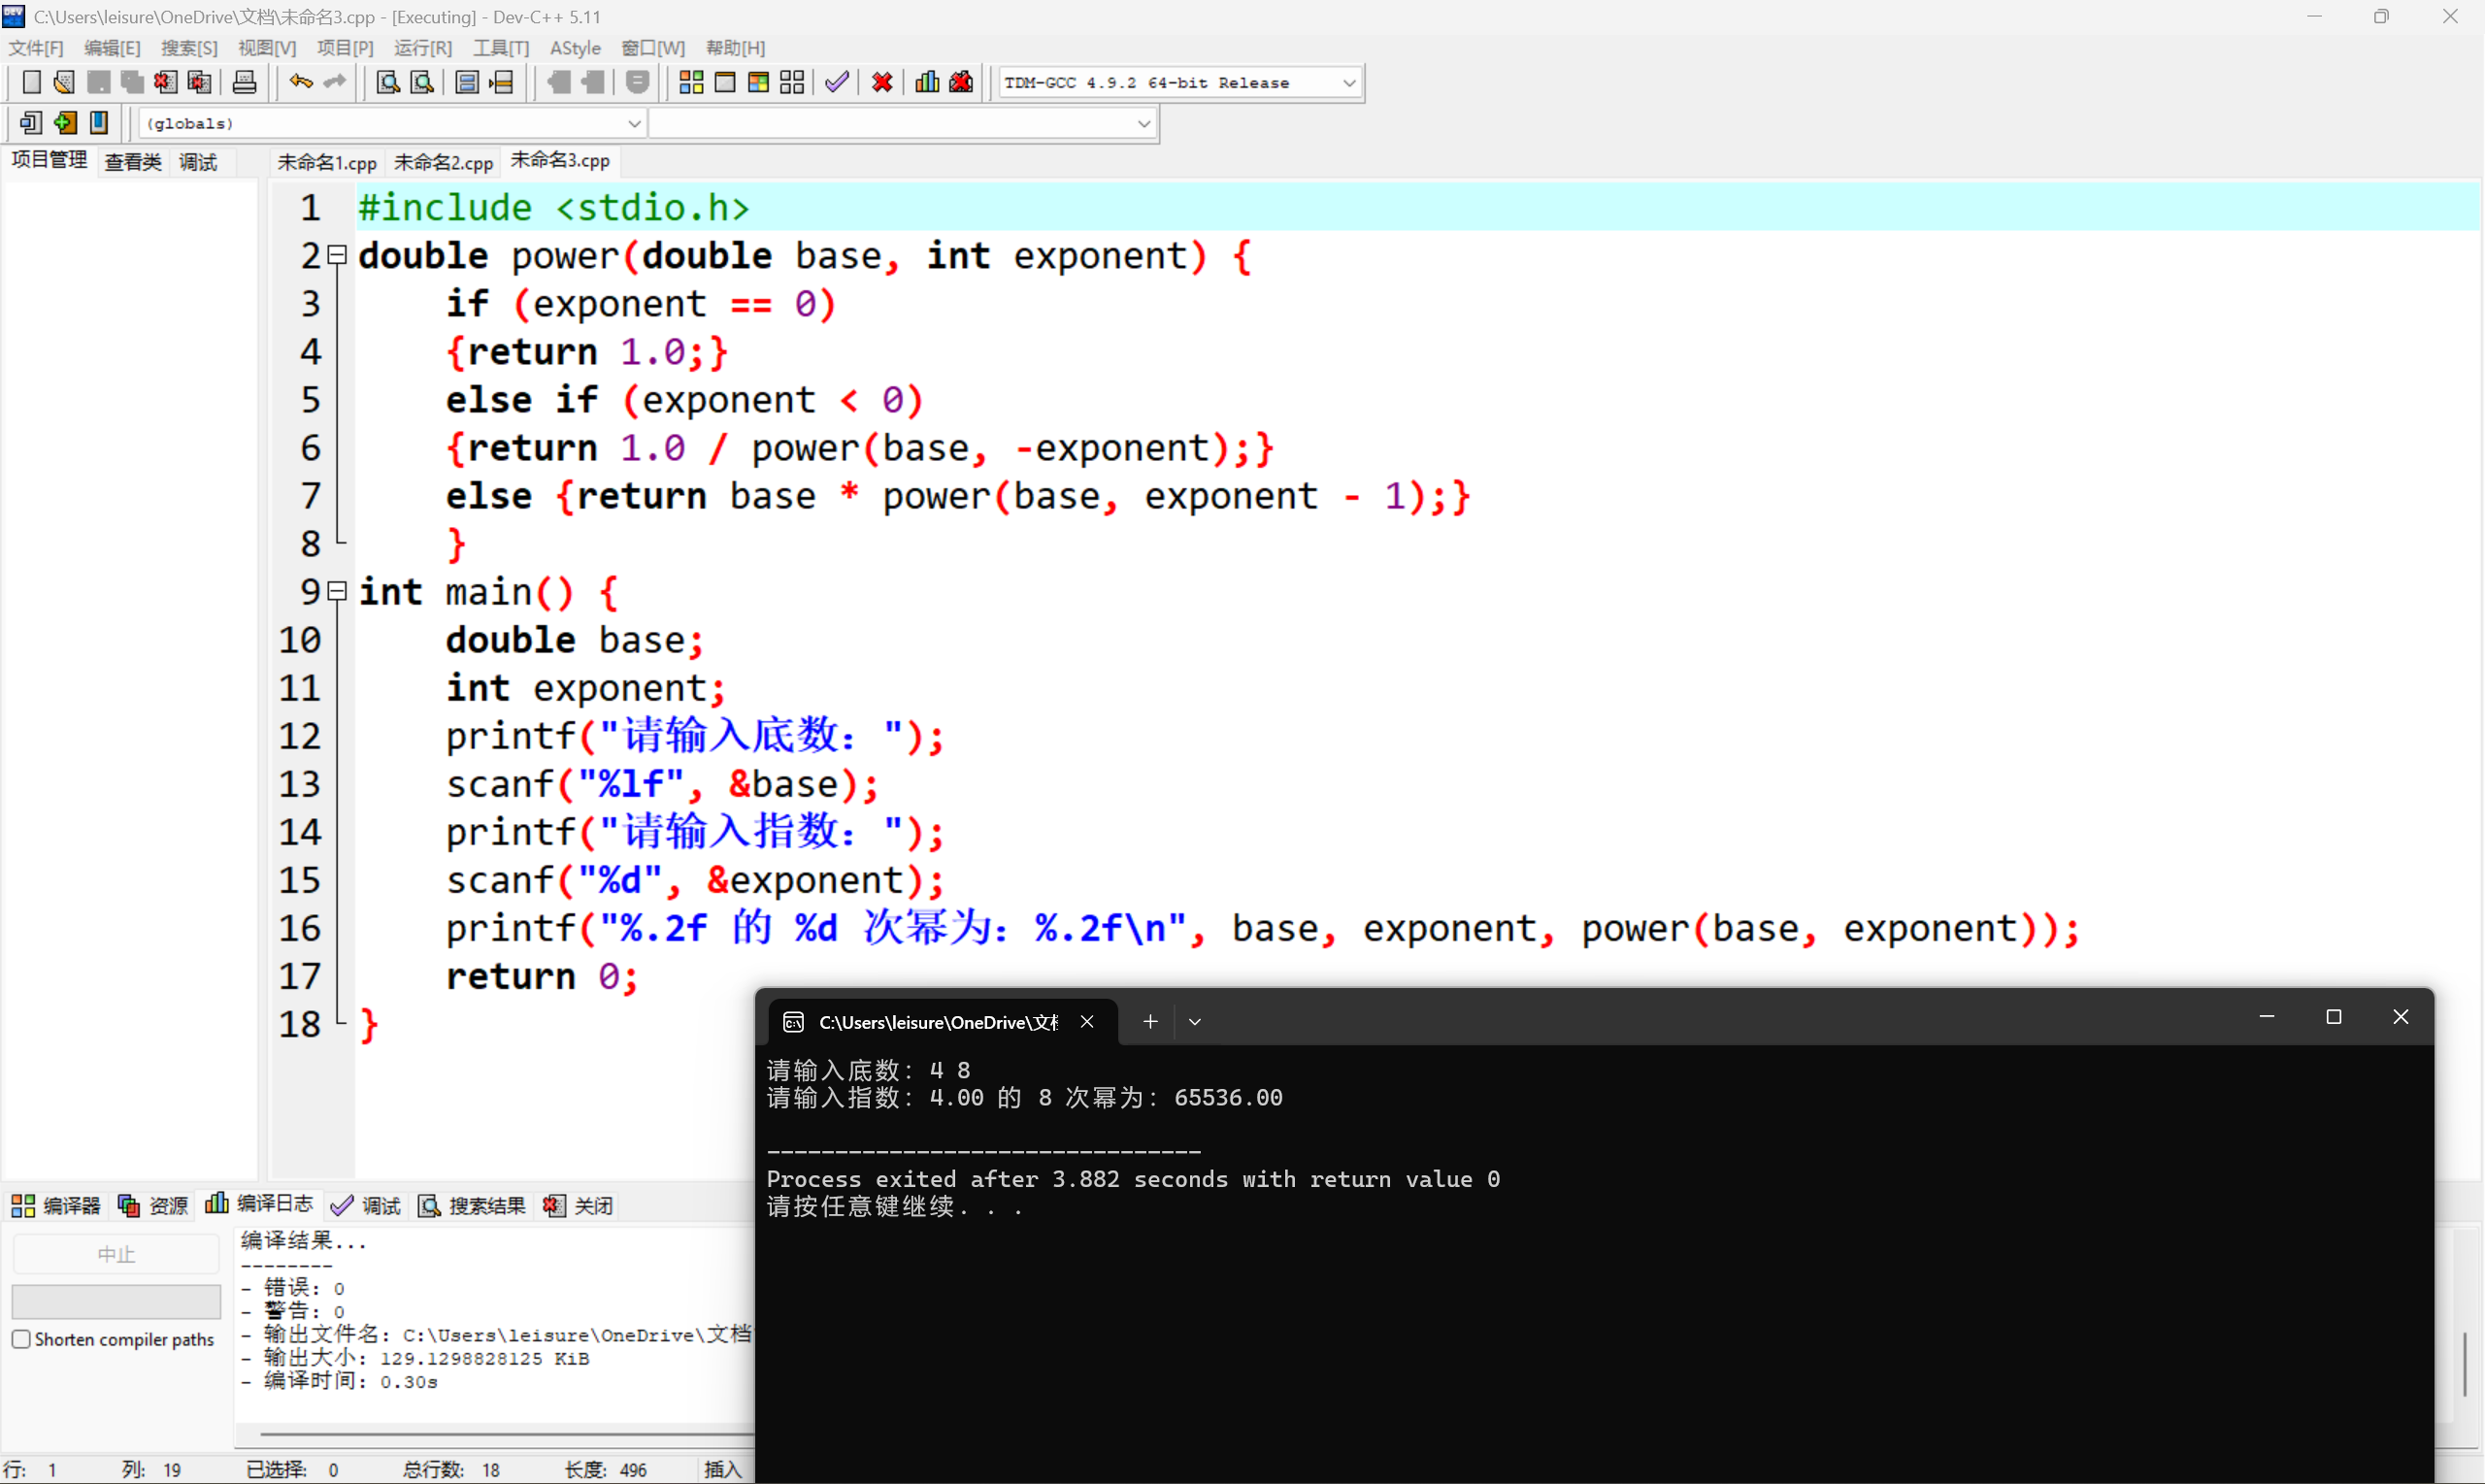Enable Shorten compiler paths
The image size is (2485, 1484).
pos(21,1338)
